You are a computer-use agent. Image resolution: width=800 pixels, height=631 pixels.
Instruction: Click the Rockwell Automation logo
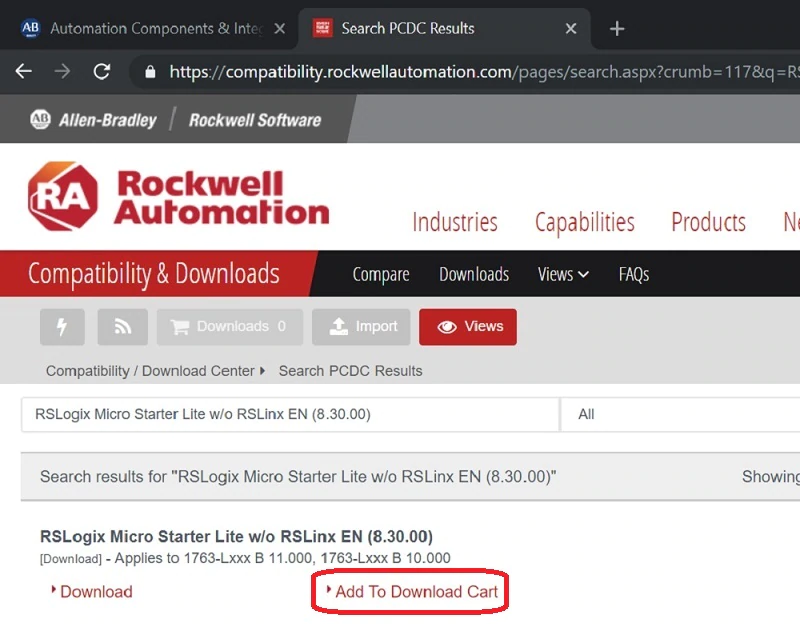point(179,197)
